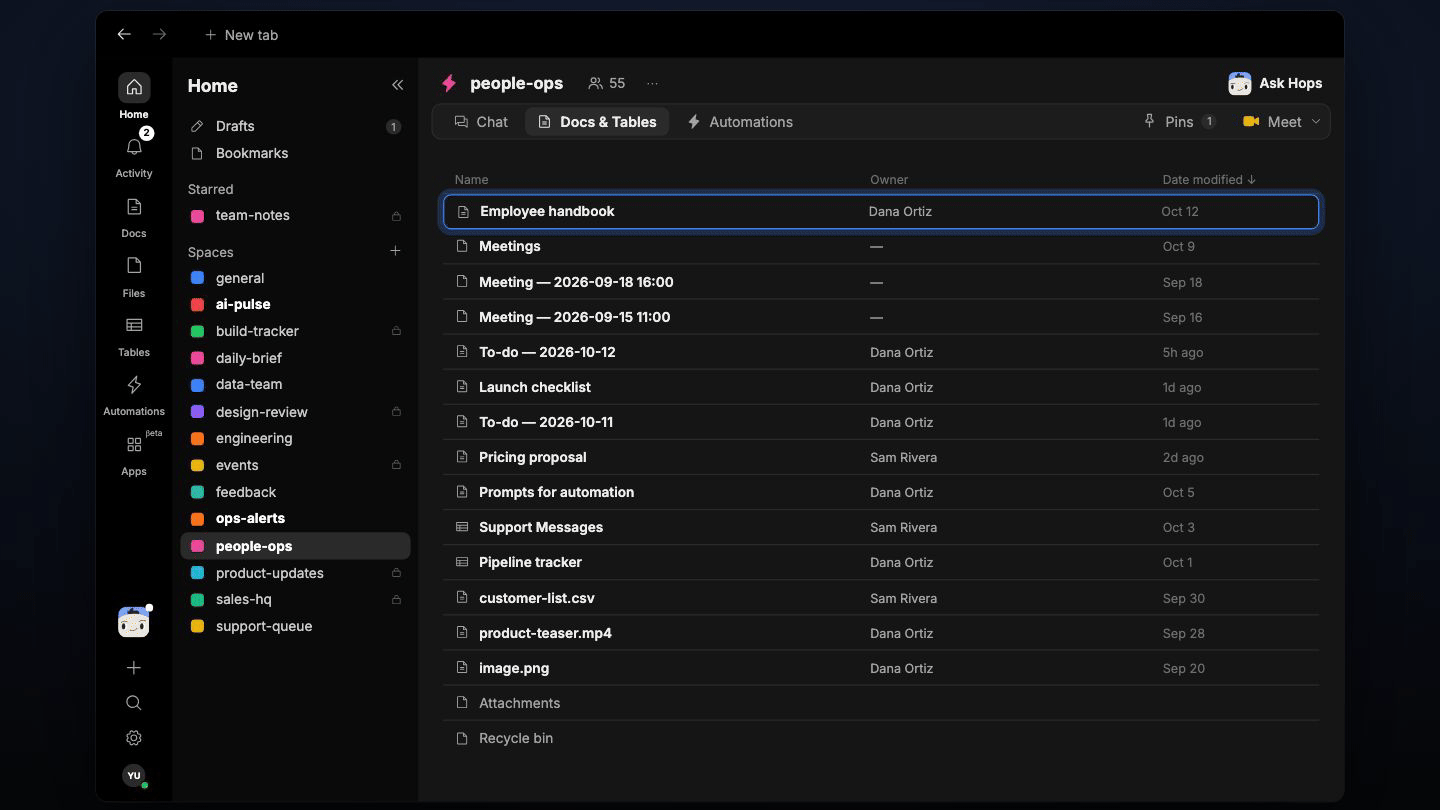The height and width of the screenshot is (810, 1440).
Task: Open Bookmarks in sidebar
Action: tap(295, 153)
